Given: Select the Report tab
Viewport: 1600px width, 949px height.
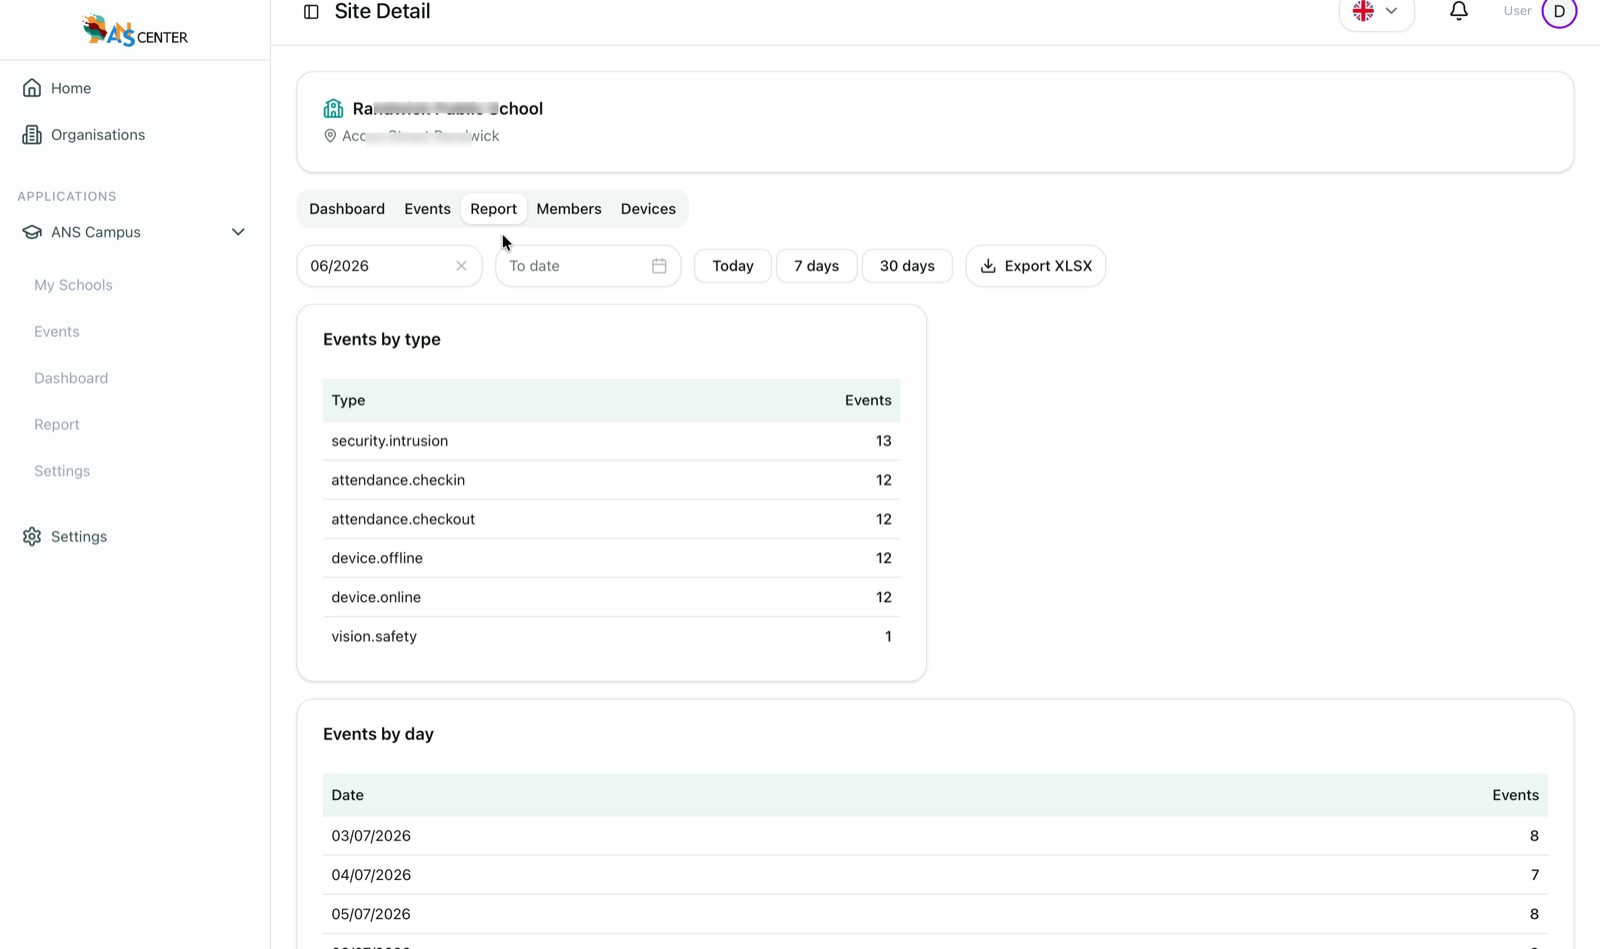Looking at the screenshot, I should tap(493, 209).
